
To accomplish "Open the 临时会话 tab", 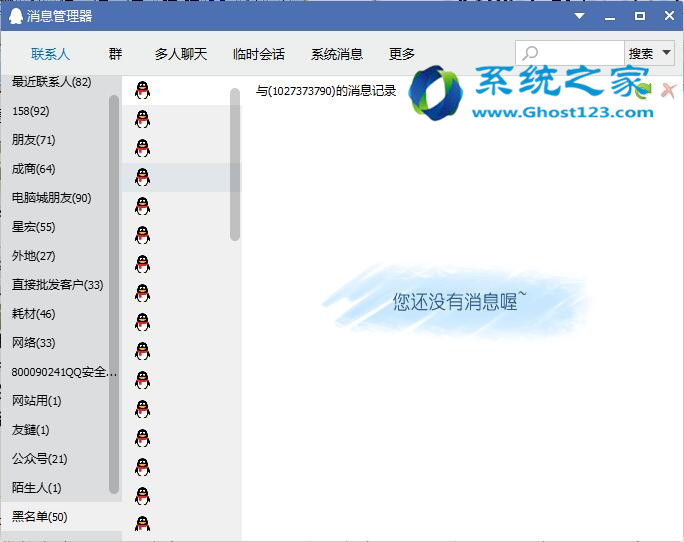I will point(259,54).
